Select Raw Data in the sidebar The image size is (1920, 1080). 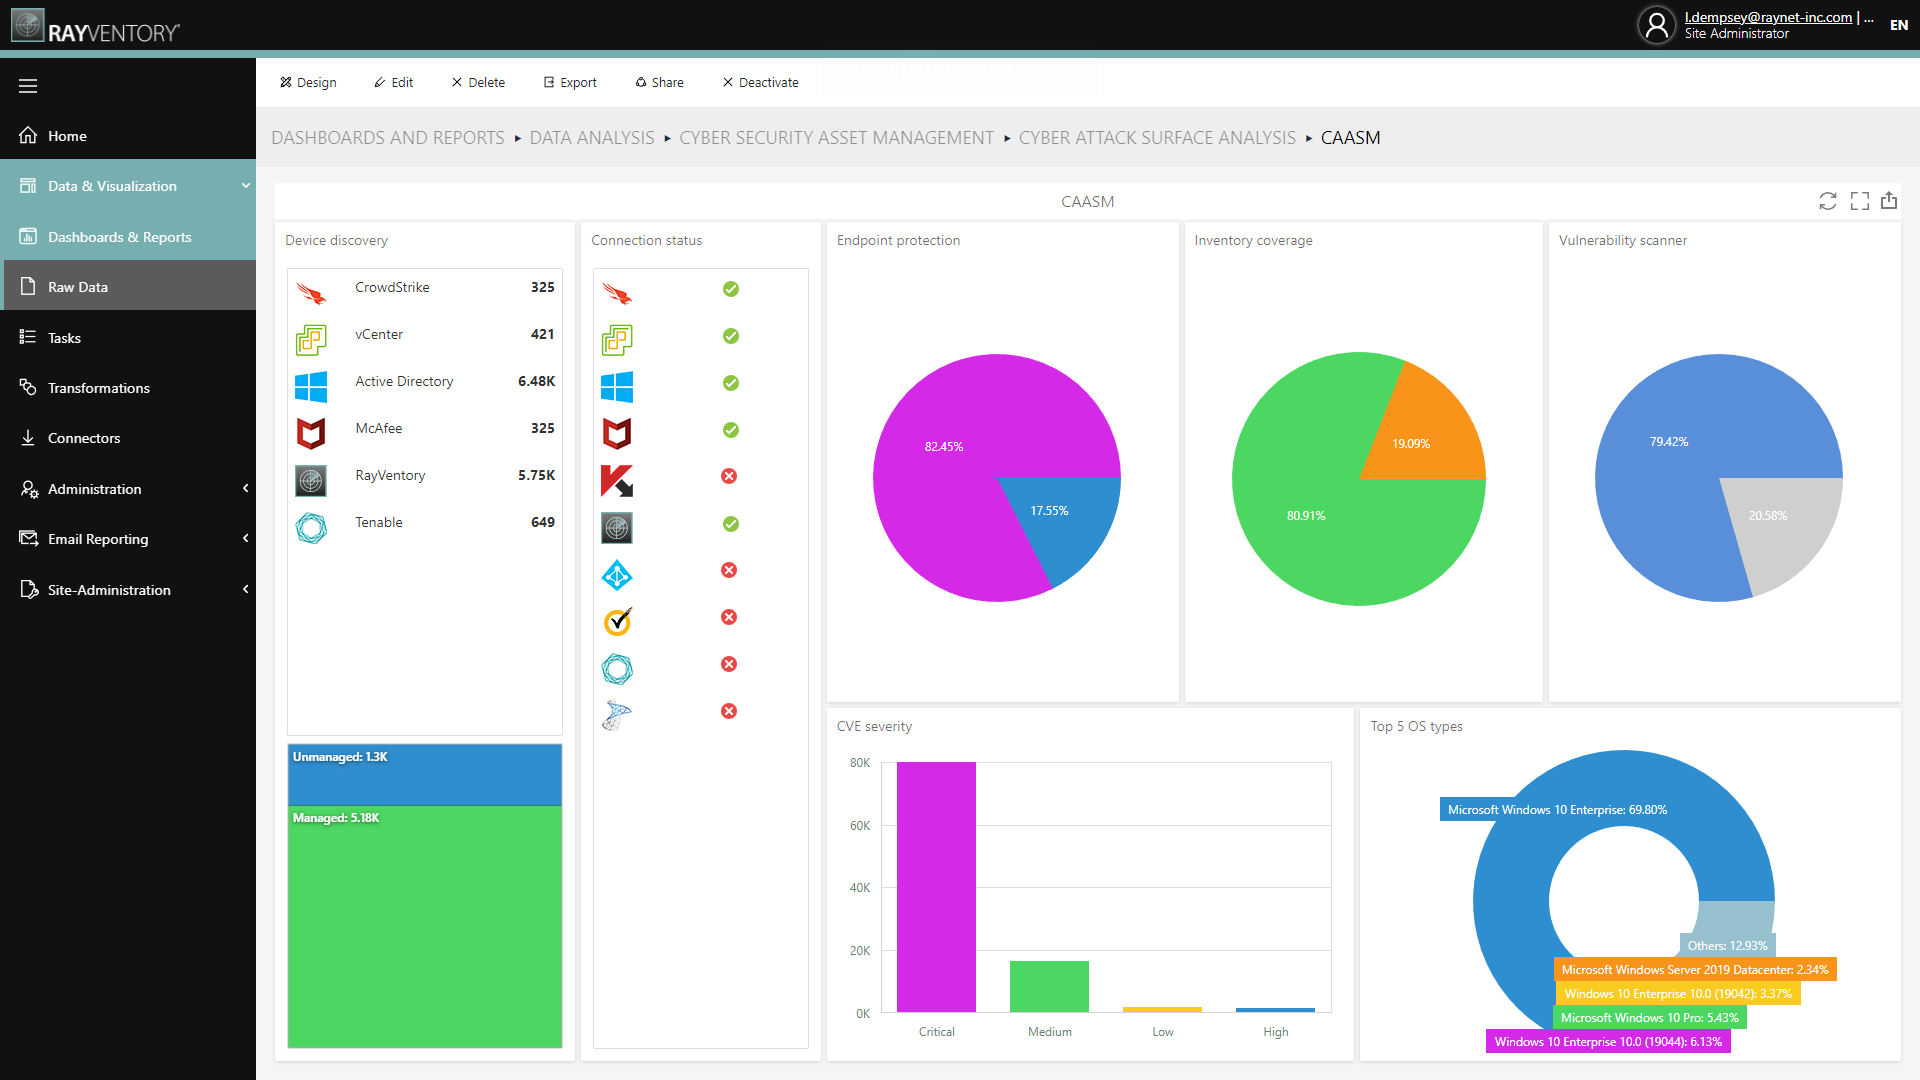tap(77, 287)
